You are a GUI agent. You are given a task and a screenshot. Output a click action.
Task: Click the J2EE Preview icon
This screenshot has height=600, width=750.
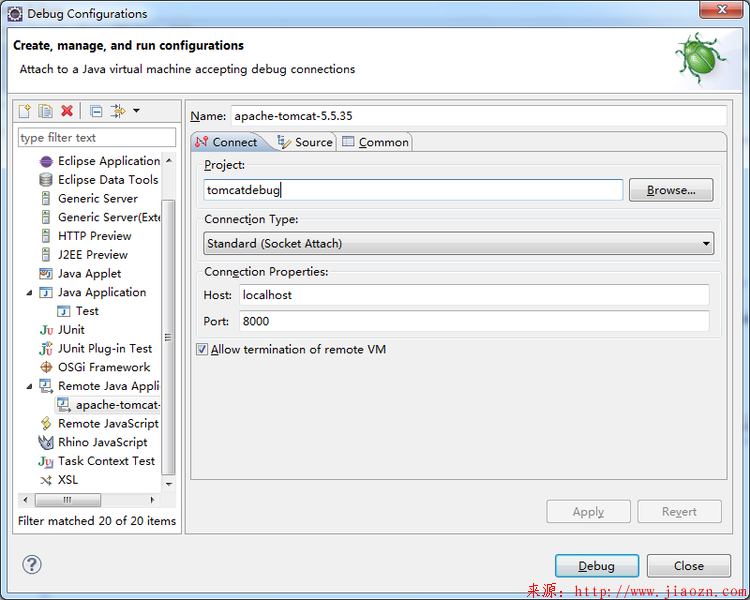(x=46, y=255)
